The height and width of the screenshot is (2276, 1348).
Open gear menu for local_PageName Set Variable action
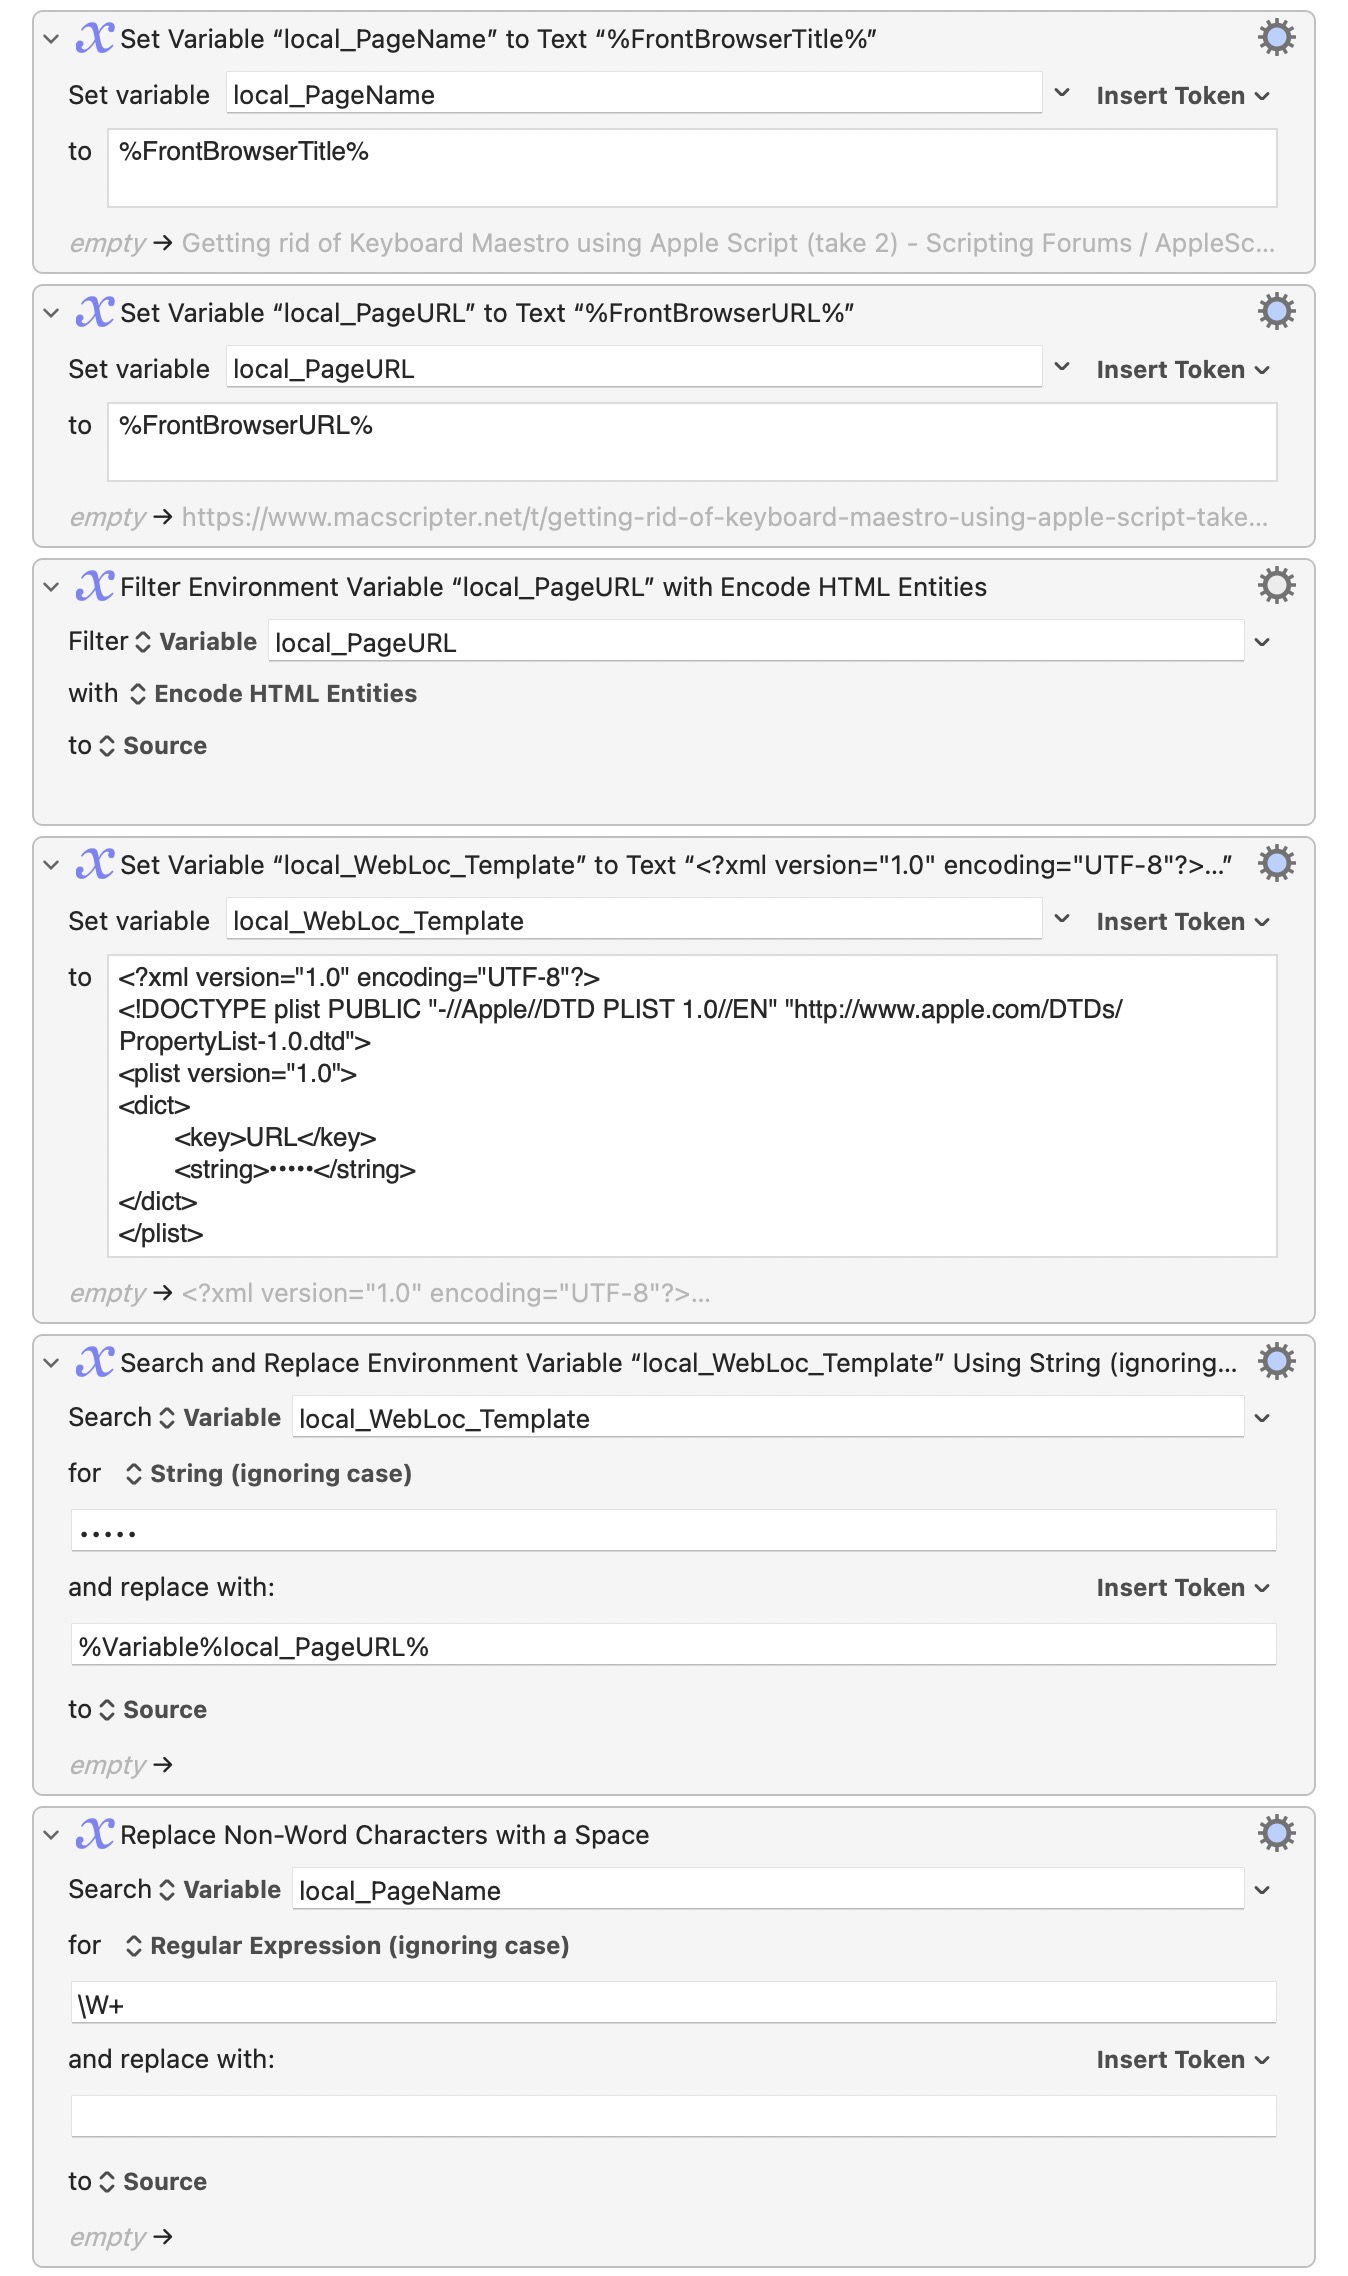point(1276,38)
